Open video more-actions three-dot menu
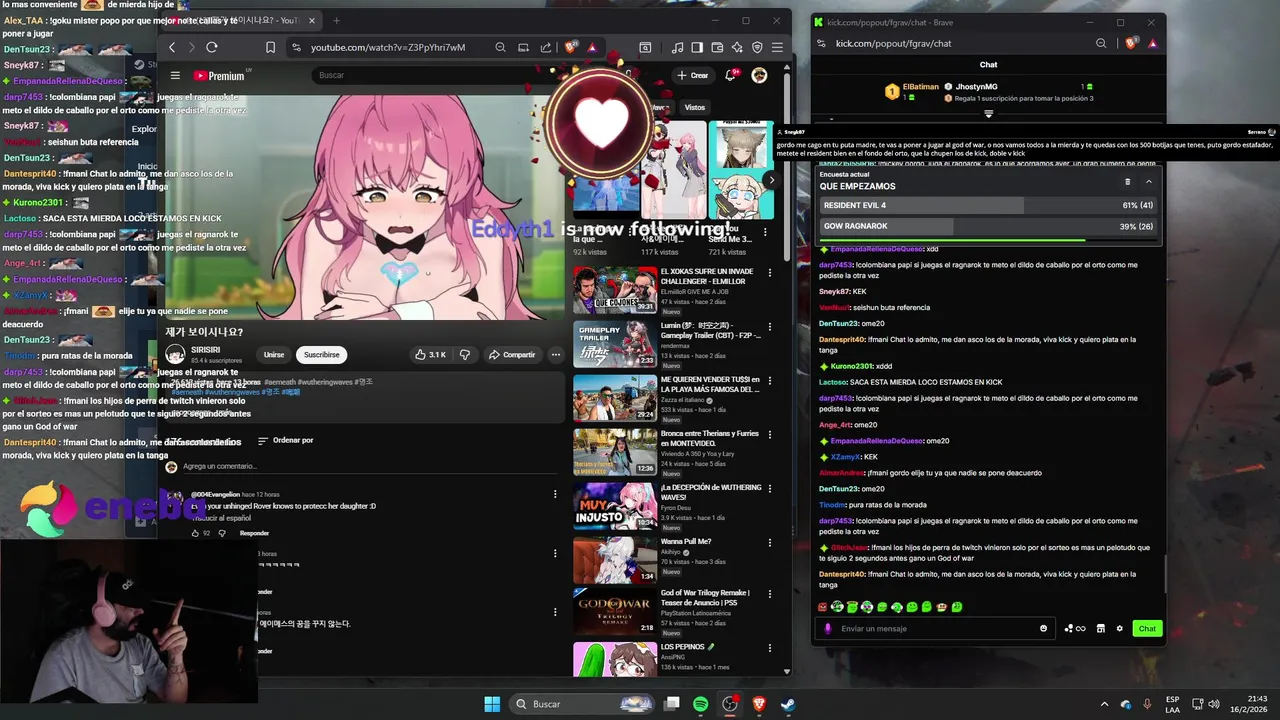This screenshot has height=720, width=1280. coord(556,354)
